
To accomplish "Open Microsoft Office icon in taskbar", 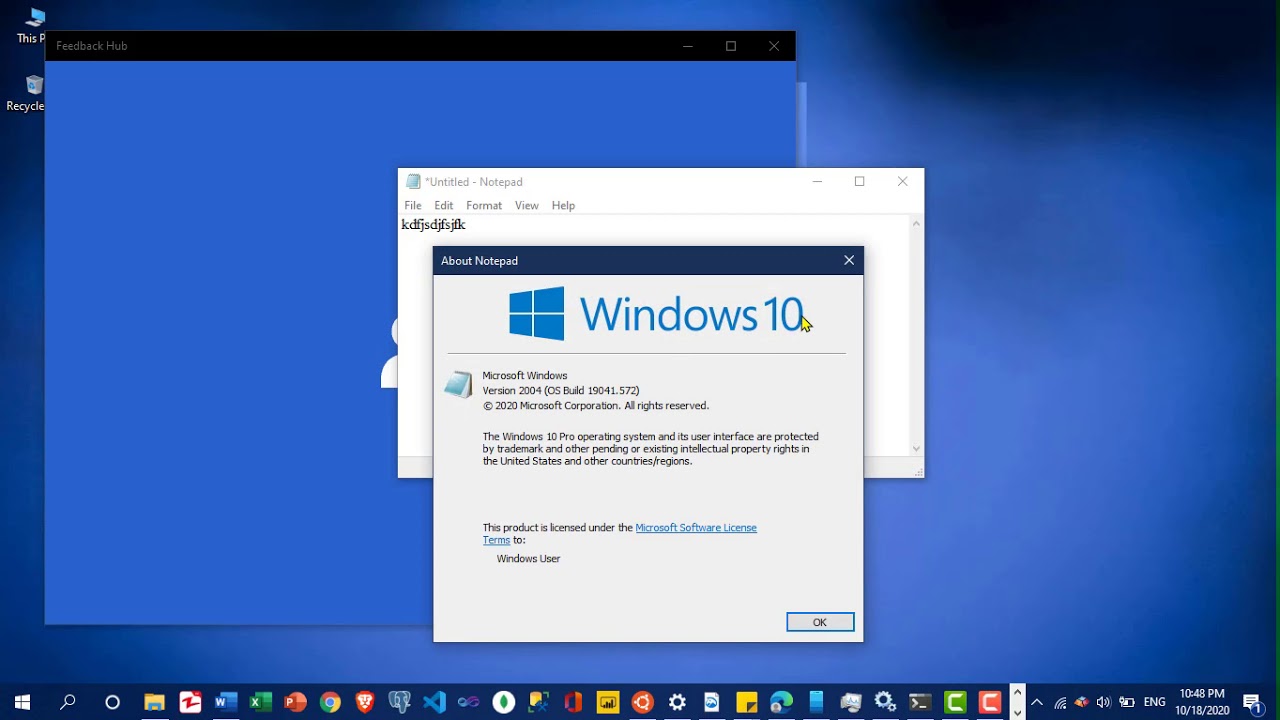I will (x=573, y=702).
